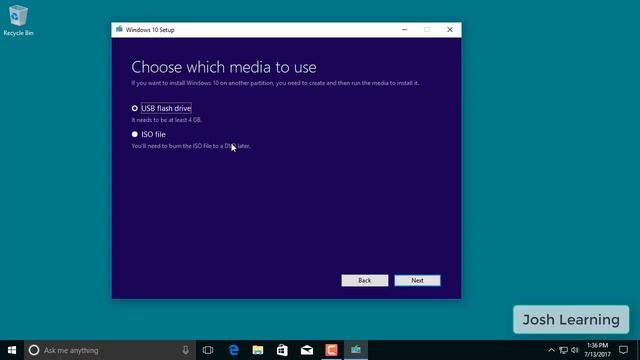Launch Microsoft Edge from taskbar
640x360 pixels.
tap(233, 350)
